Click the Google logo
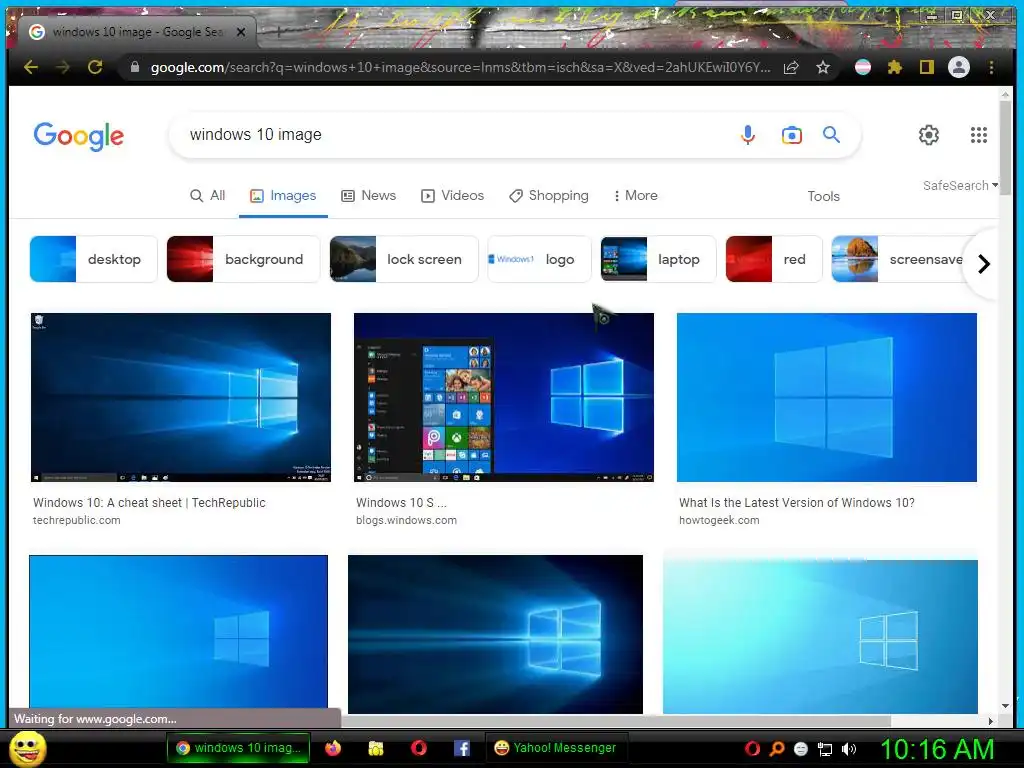This screenshot has width=1024, height=768. pyautogui.click(x=78, y=136)
